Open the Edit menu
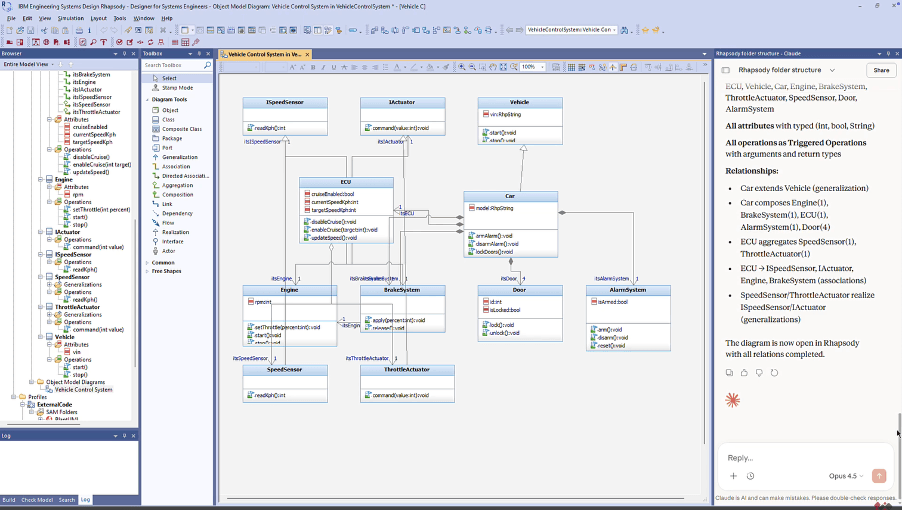 tap(27, 18)
